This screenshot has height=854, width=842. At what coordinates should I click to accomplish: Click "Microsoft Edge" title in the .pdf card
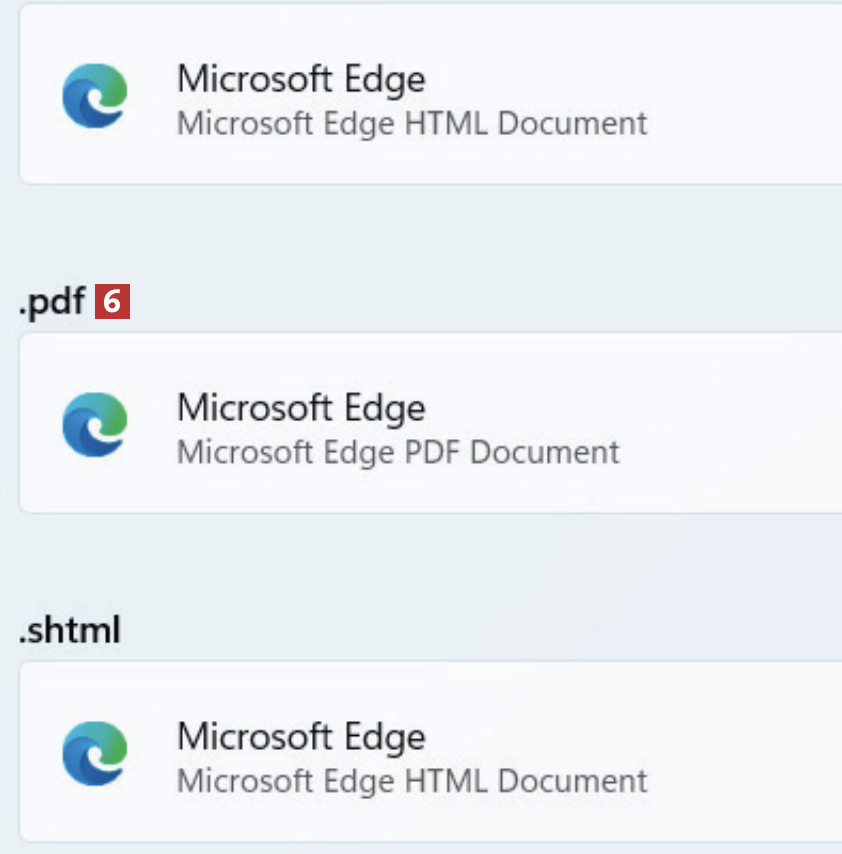[301, 408]
